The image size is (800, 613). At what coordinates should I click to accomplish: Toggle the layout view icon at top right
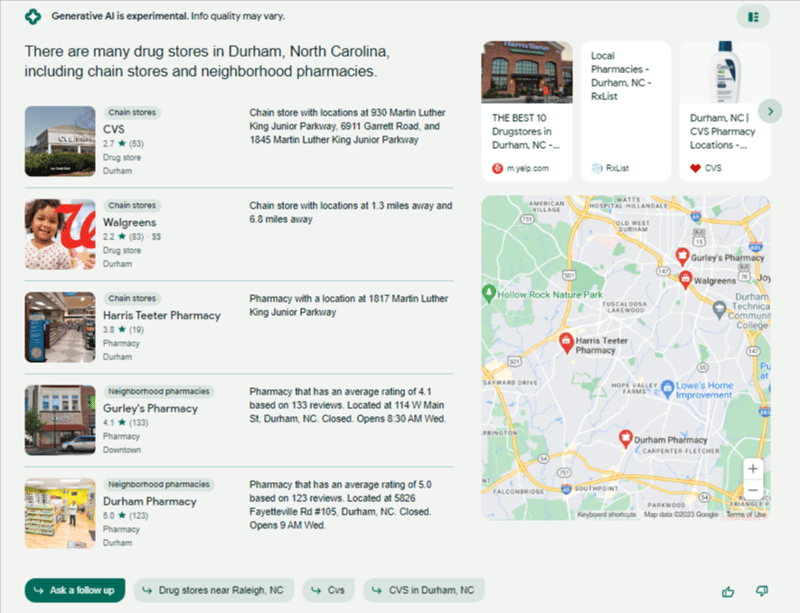[753, 17]
